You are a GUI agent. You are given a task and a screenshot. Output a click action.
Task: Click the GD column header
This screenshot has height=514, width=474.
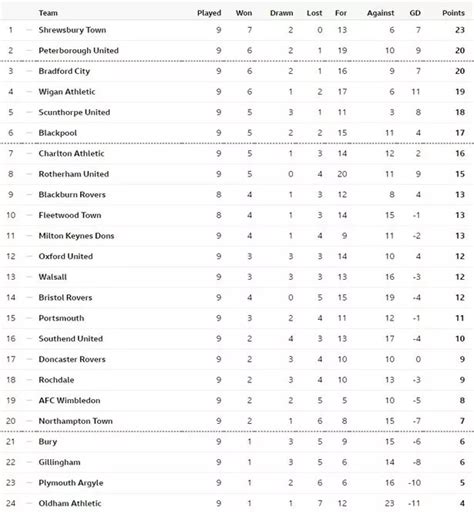(415, 13)
